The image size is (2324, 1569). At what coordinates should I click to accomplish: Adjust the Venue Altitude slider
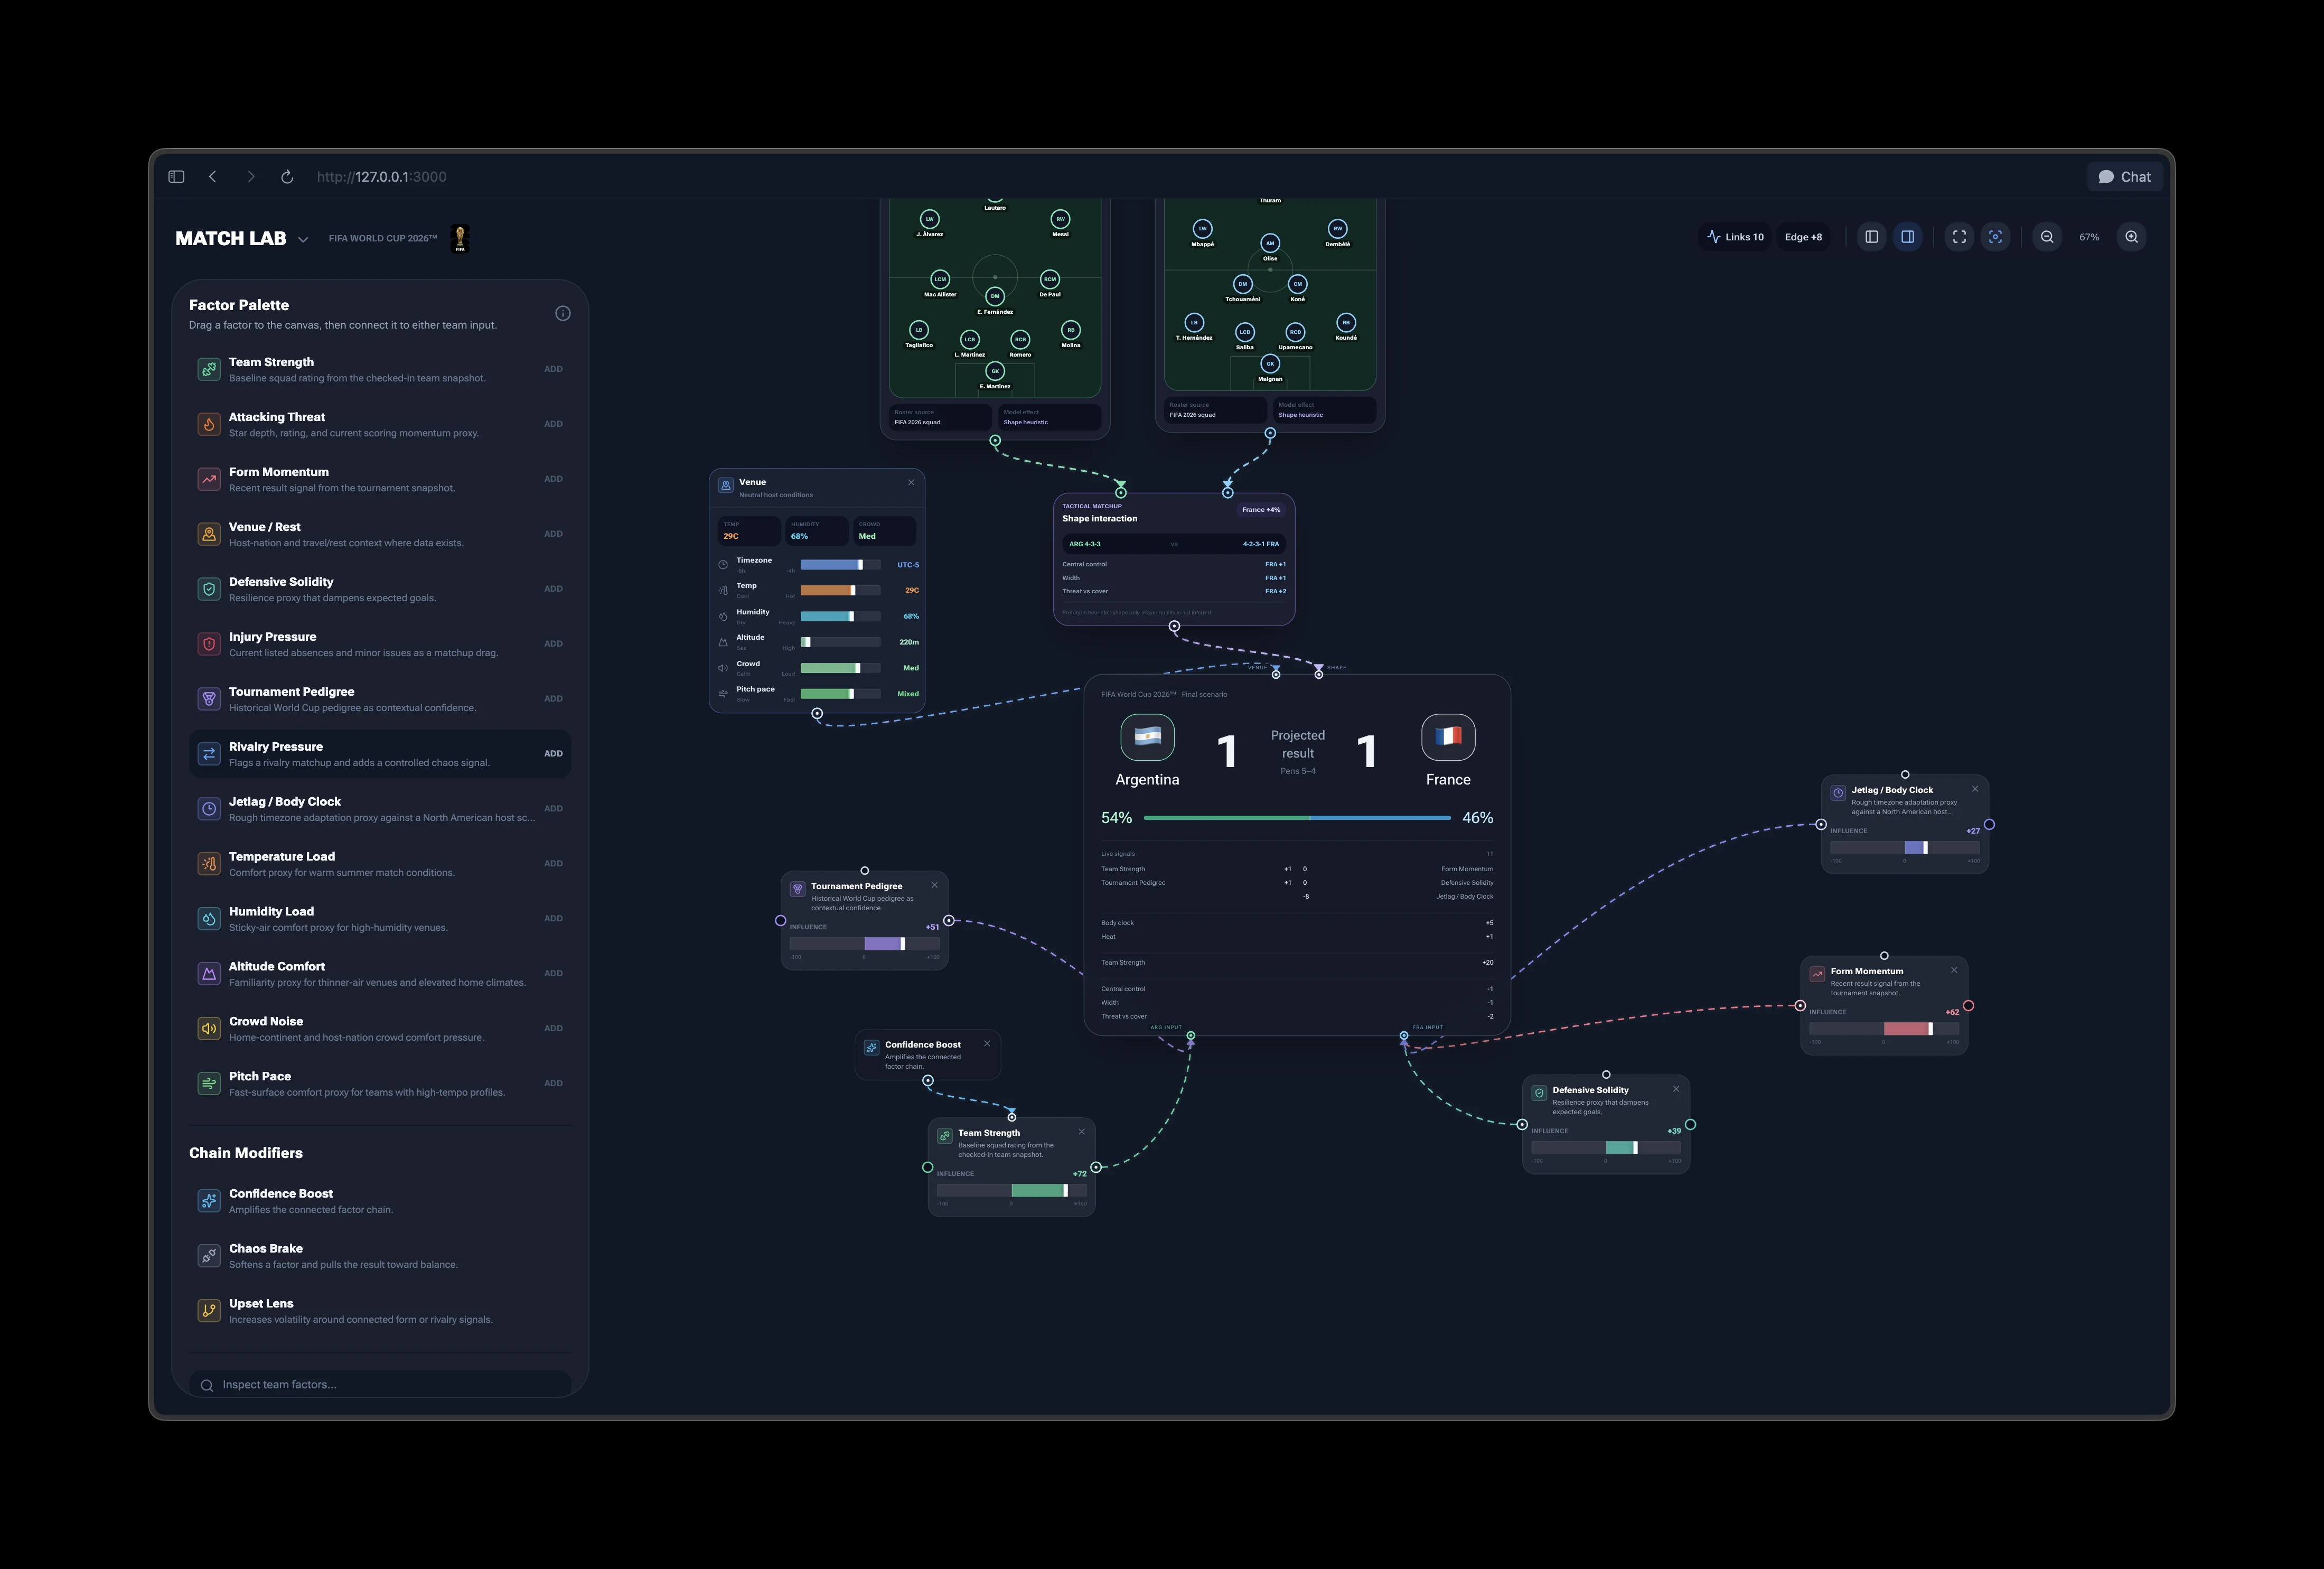[x=840, y=642]
